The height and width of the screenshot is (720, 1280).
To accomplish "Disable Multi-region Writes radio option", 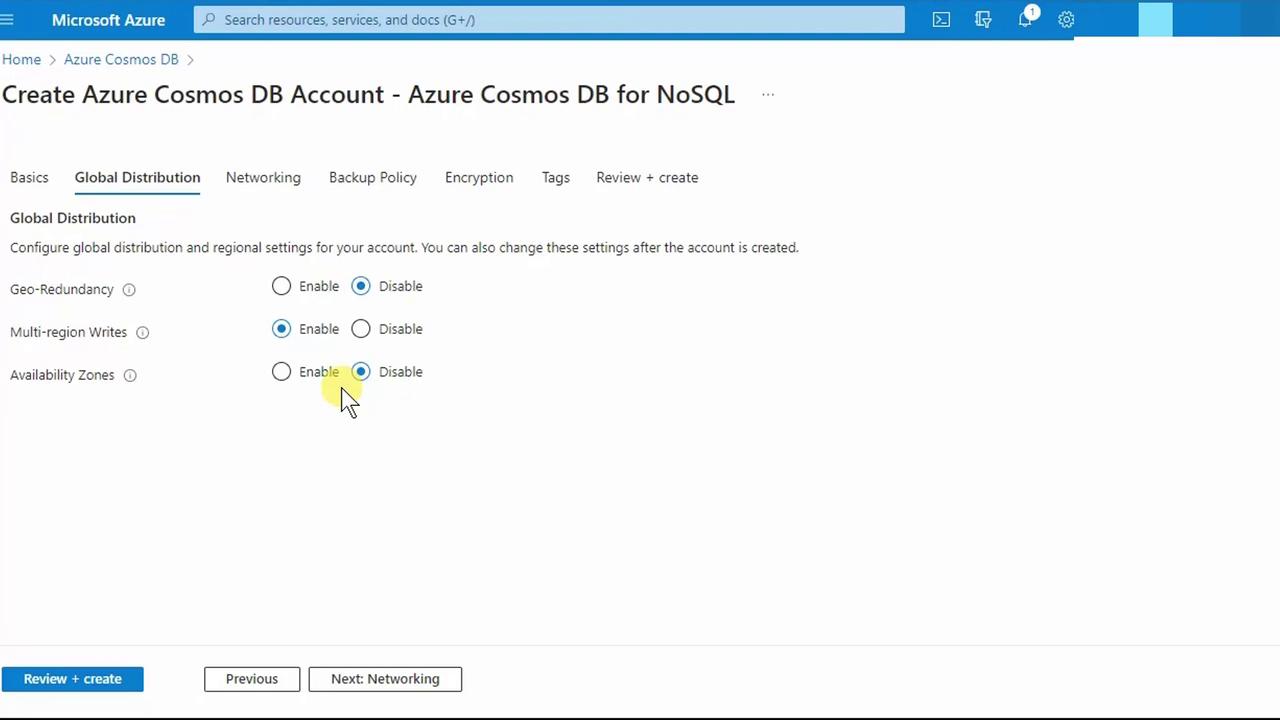I will [x=361, y=329].
